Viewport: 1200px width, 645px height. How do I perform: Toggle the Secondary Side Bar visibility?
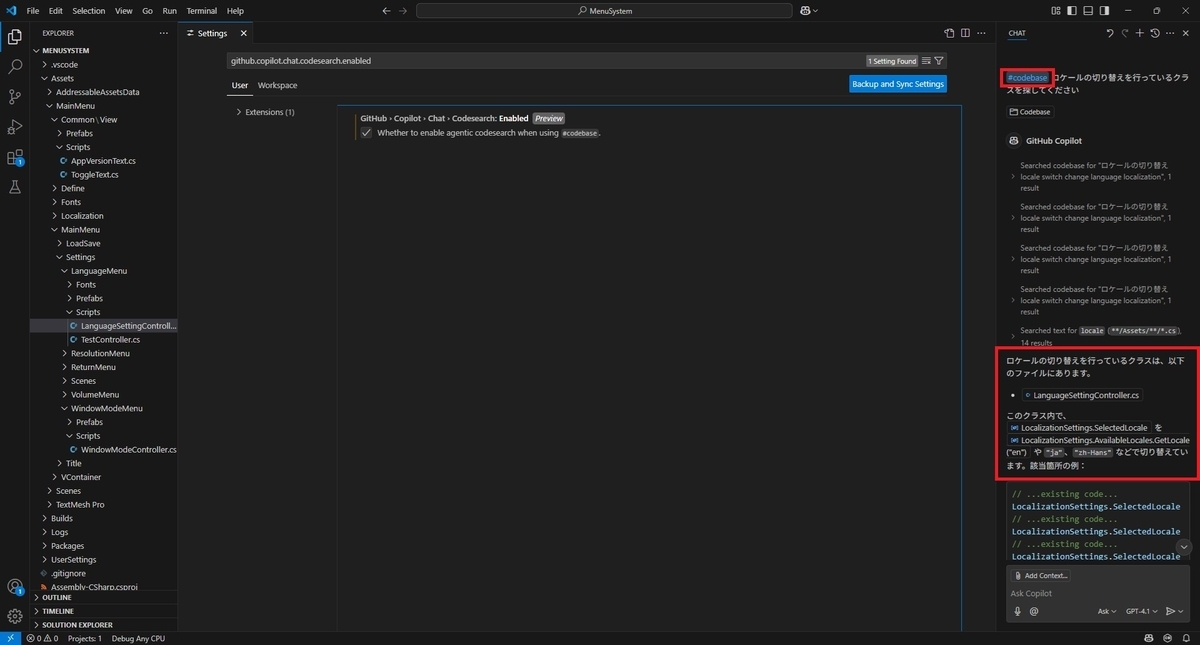[x=1105, y=10]
